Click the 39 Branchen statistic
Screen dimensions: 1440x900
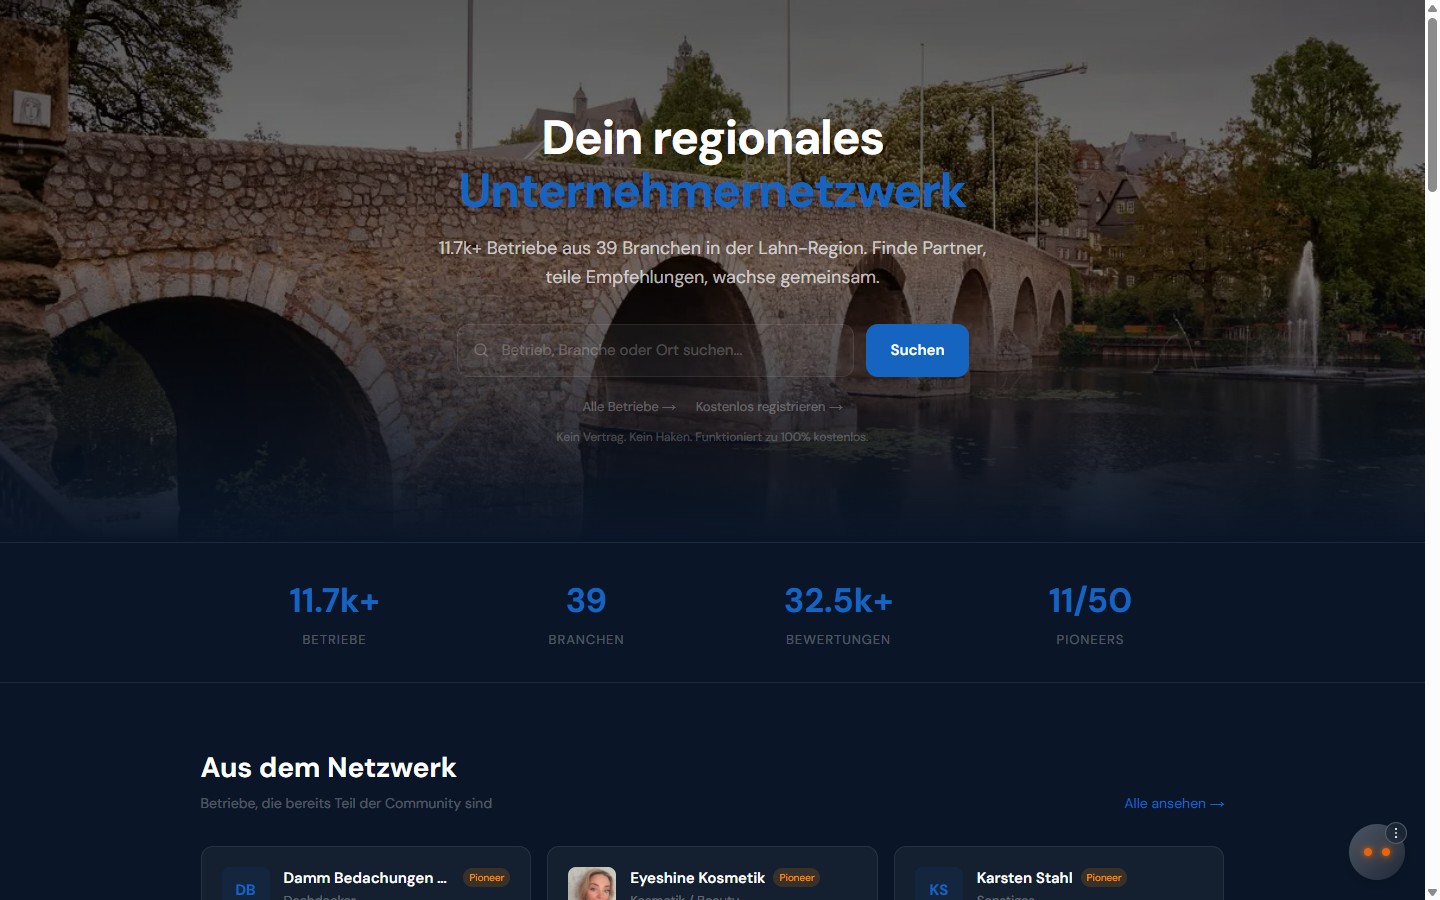[x=586, y=614]
